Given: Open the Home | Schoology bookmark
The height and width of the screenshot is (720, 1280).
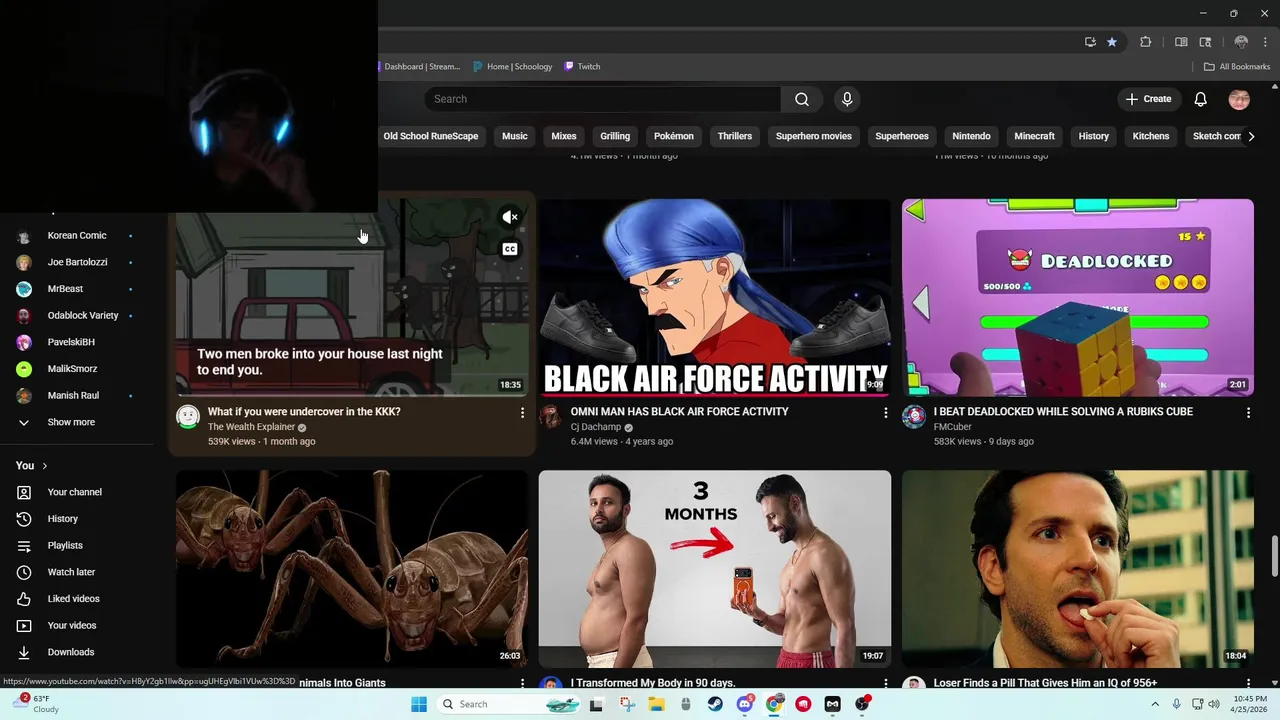Looking at the screenshot, I should point(513,67).
